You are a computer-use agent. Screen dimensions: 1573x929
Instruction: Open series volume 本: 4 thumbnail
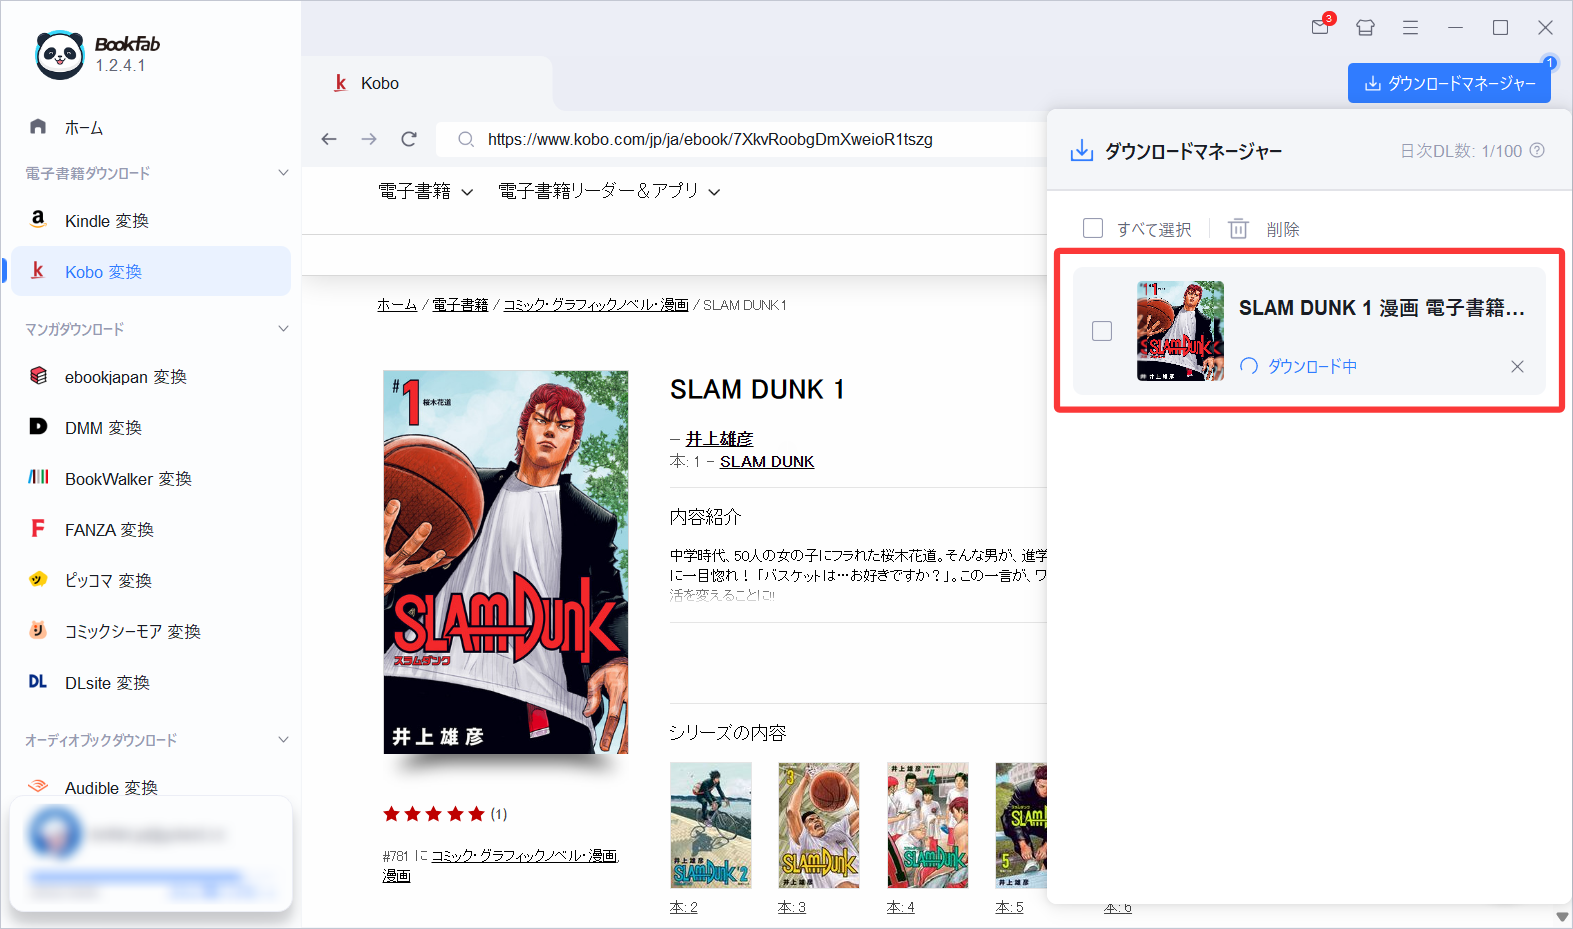point(928,826)
